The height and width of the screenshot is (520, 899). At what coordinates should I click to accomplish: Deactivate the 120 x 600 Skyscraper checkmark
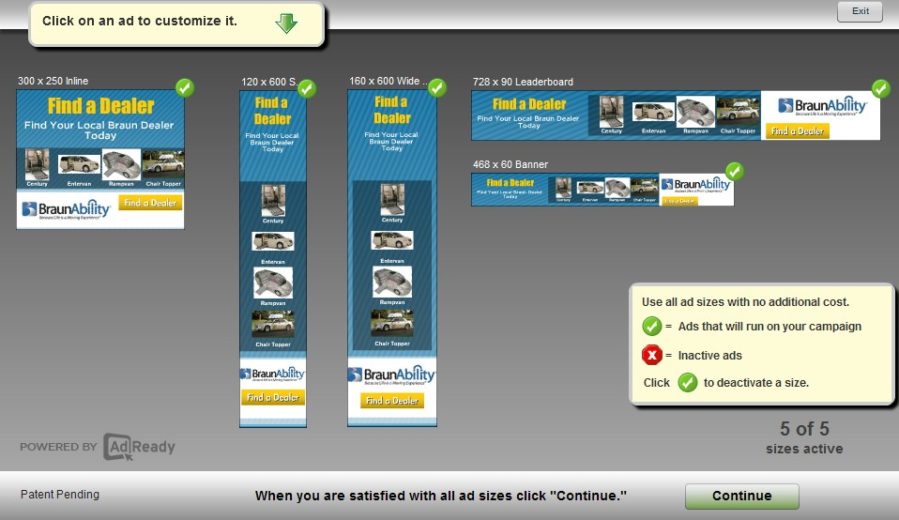pos(307,88)
